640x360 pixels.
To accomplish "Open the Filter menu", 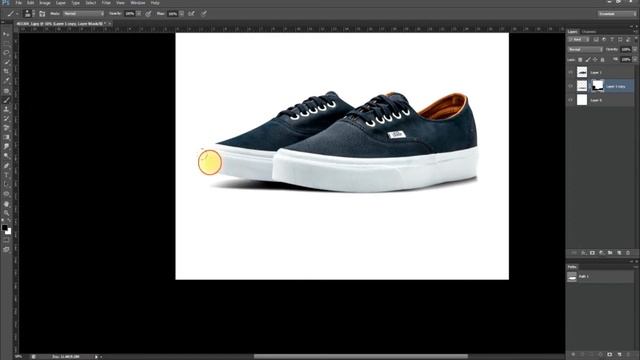I will (x=106, y=2).
